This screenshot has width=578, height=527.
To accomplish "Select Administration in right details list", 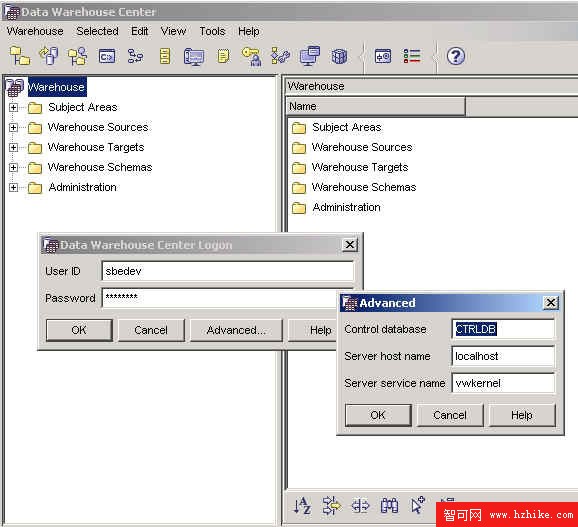I will (x=347, y=207).
